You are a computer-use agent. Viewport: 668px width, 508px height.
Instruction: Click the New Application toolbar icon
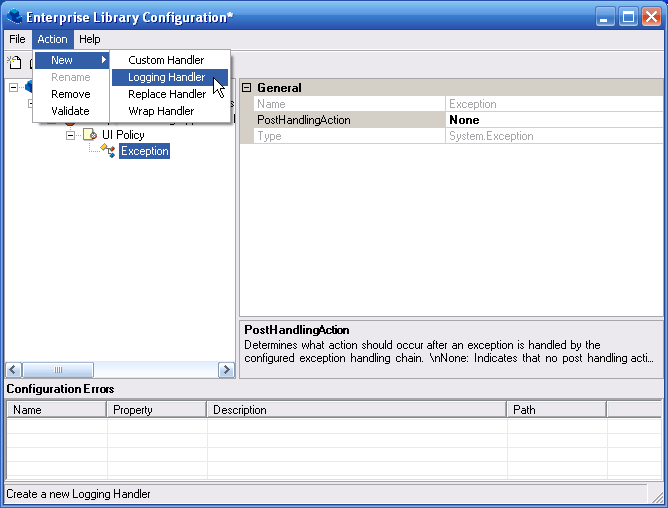click(x=14, y=63)
